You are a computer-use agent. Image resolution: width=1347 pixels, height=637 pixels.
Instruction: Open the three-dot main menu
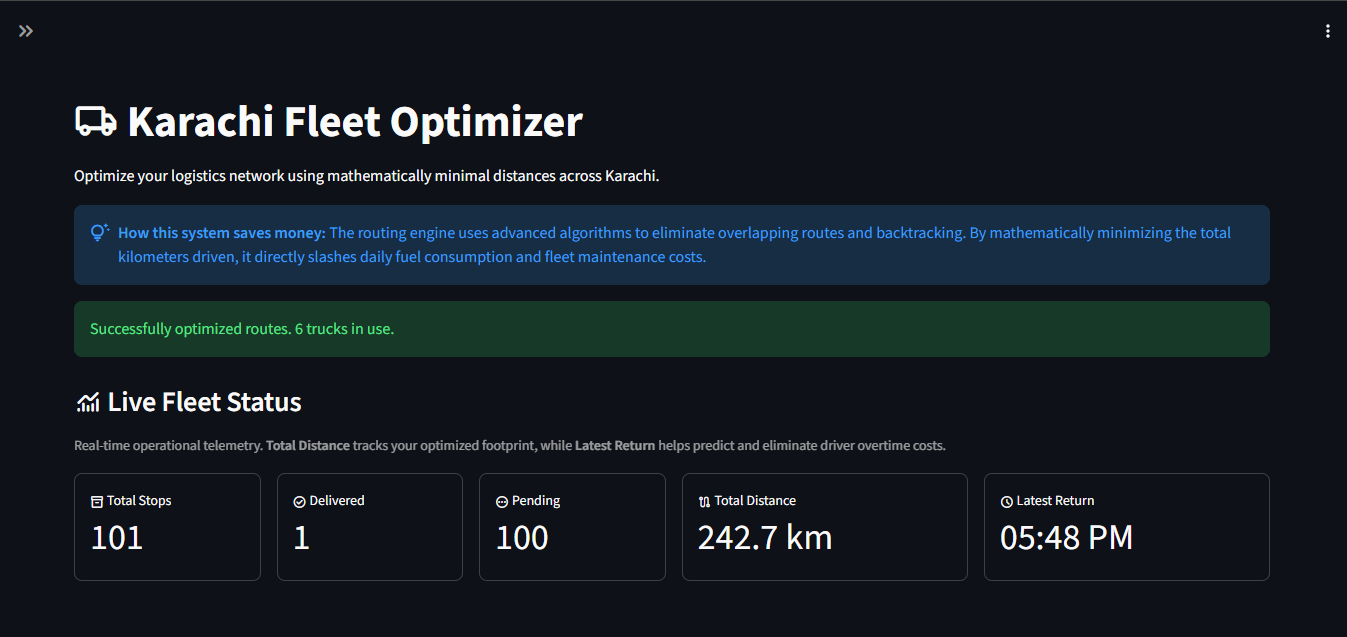tap(1328, 31)
